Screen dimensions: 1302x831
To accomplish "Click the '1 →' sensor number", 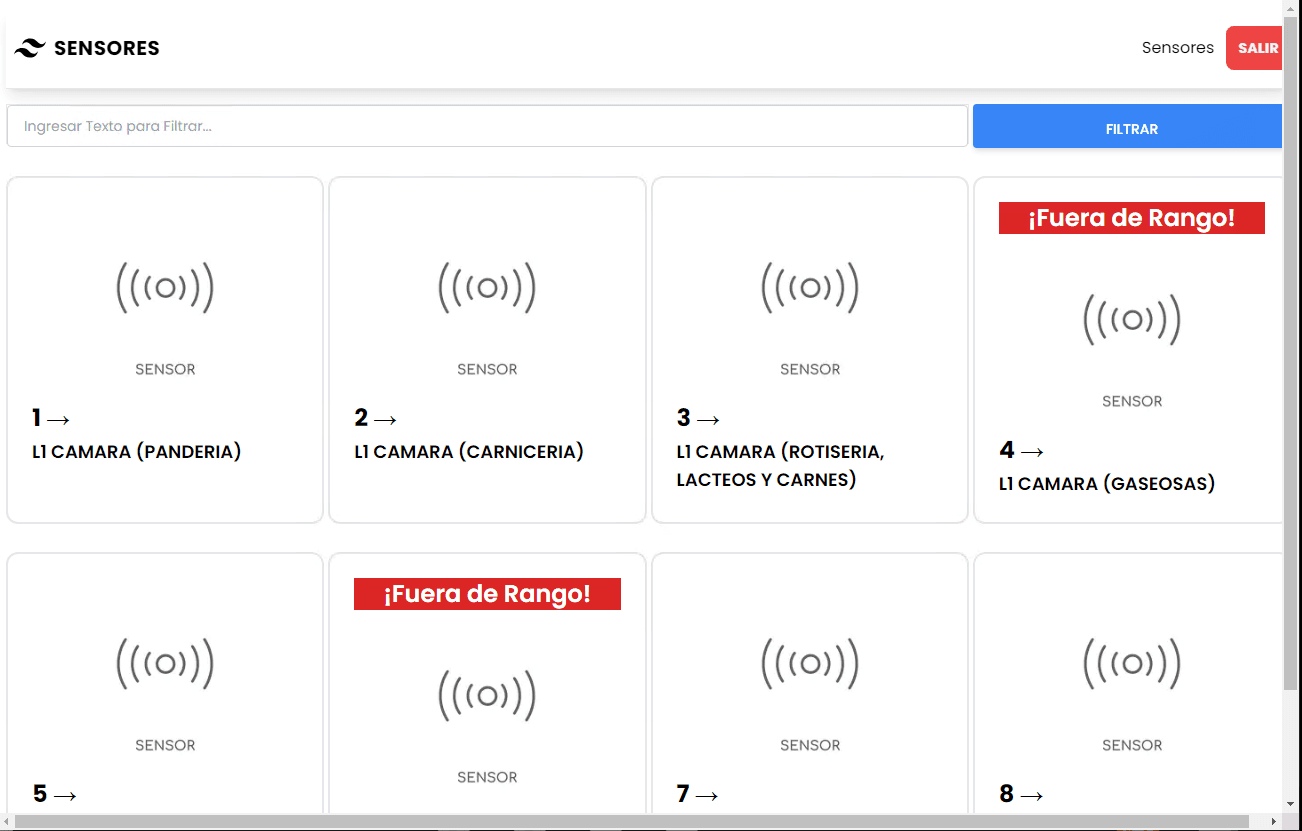I will (51, 418).
